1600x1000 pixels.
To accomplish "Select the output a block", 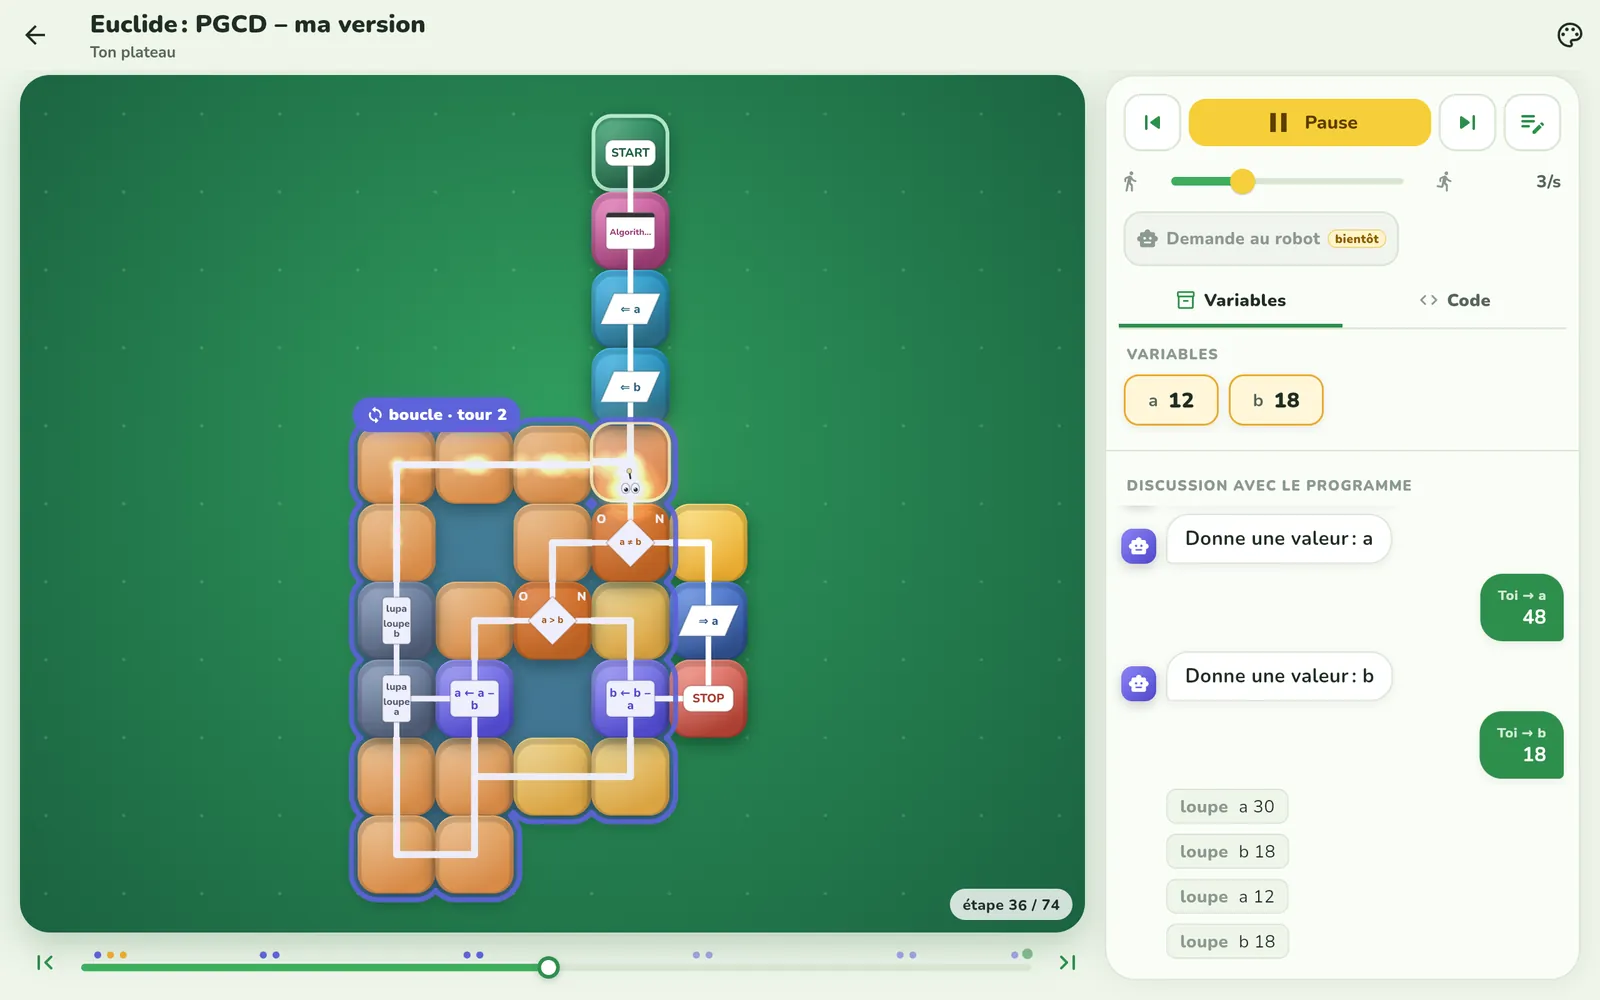I will point(708,621).
